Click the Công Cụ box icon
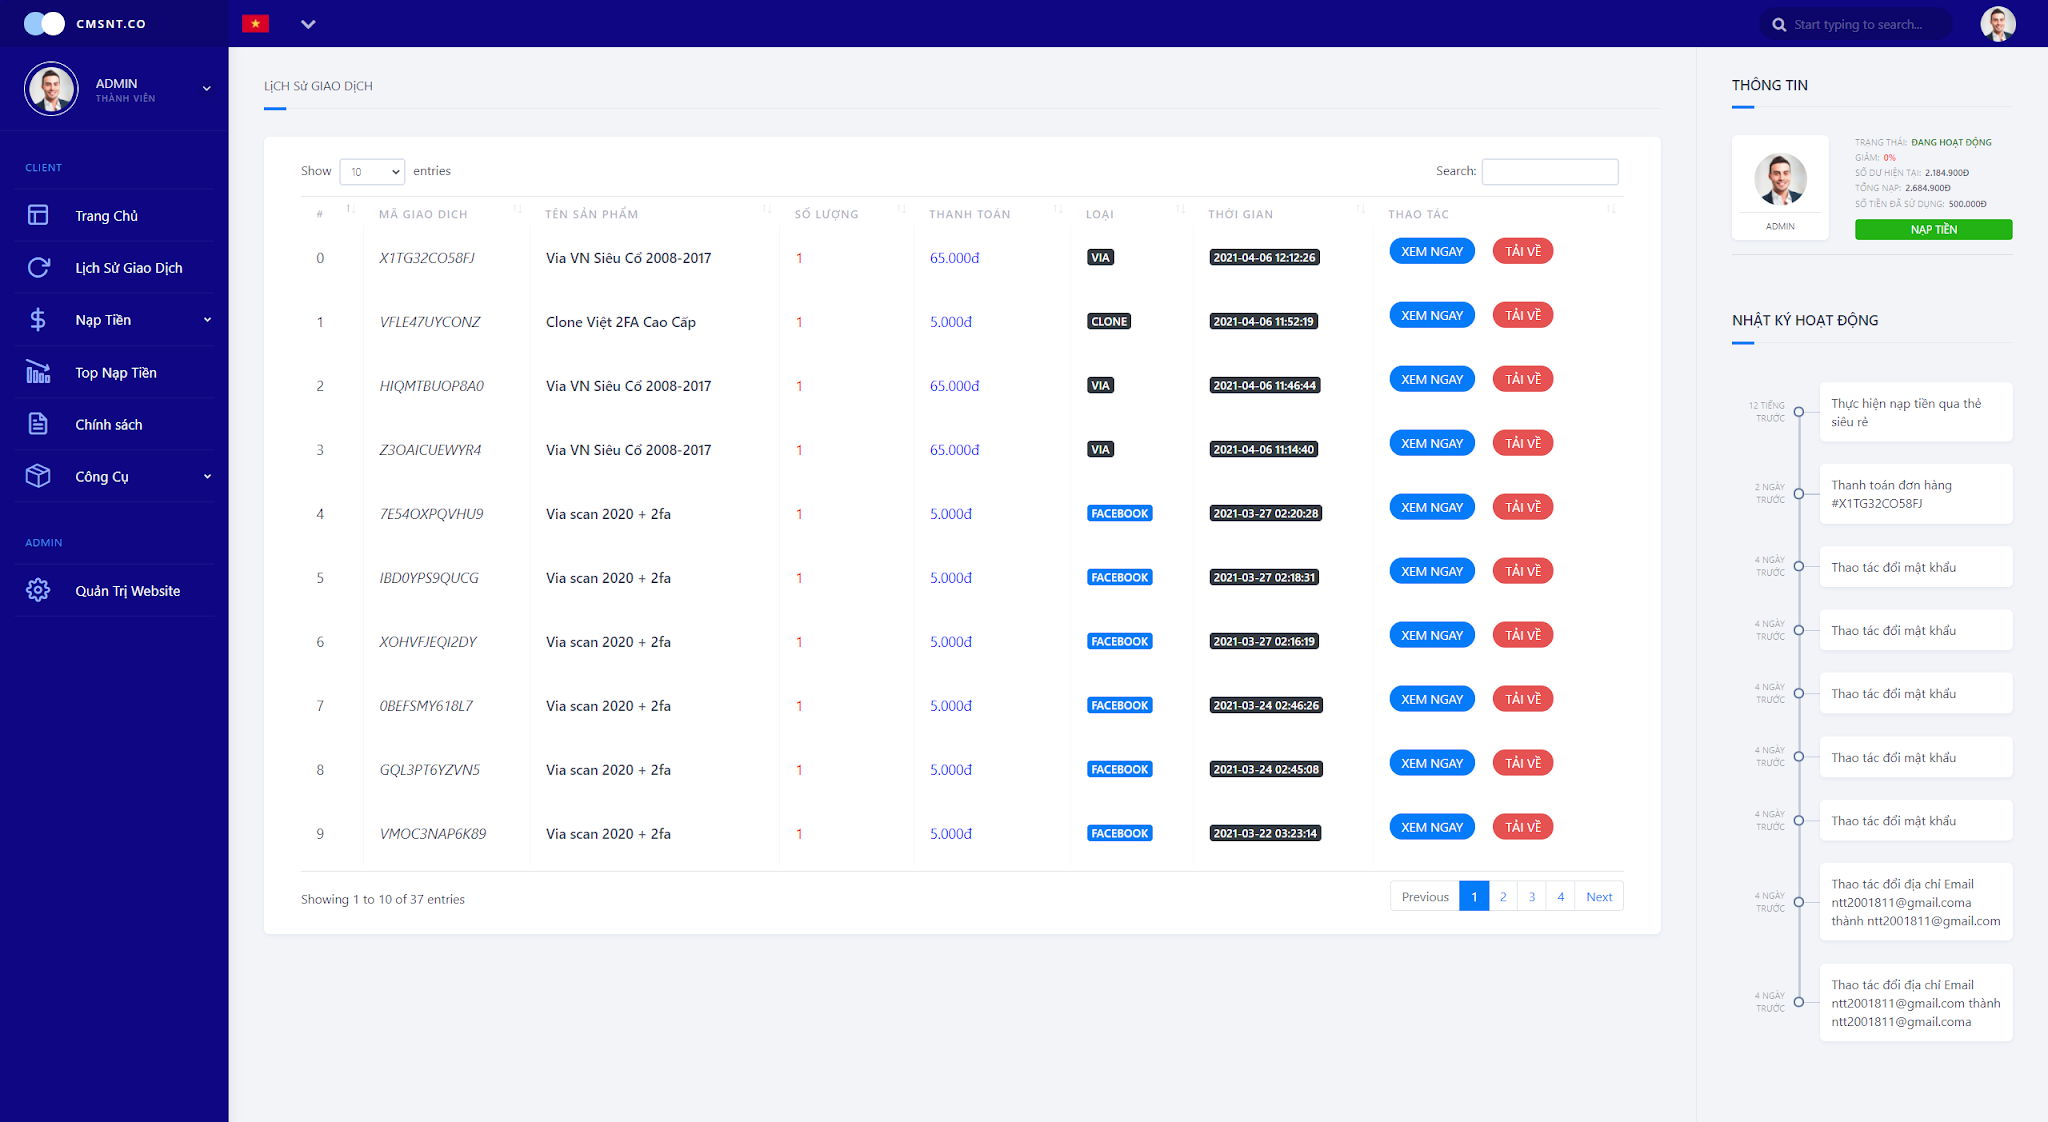The image size is (2048, 1122). tap(38, 476)
